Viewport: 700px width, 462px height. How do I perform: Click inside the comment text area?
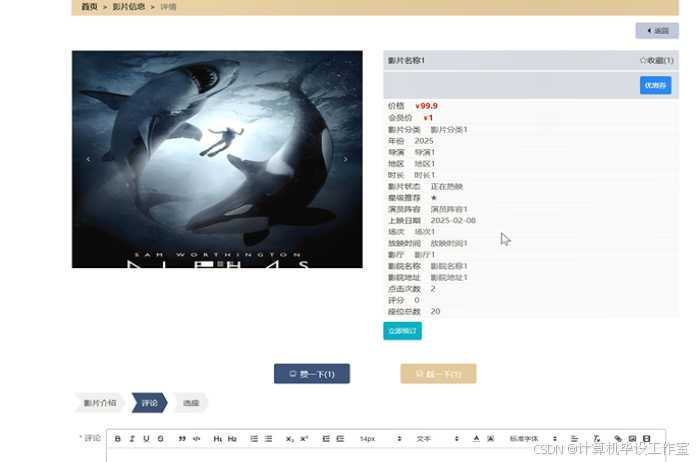[386, 455]
